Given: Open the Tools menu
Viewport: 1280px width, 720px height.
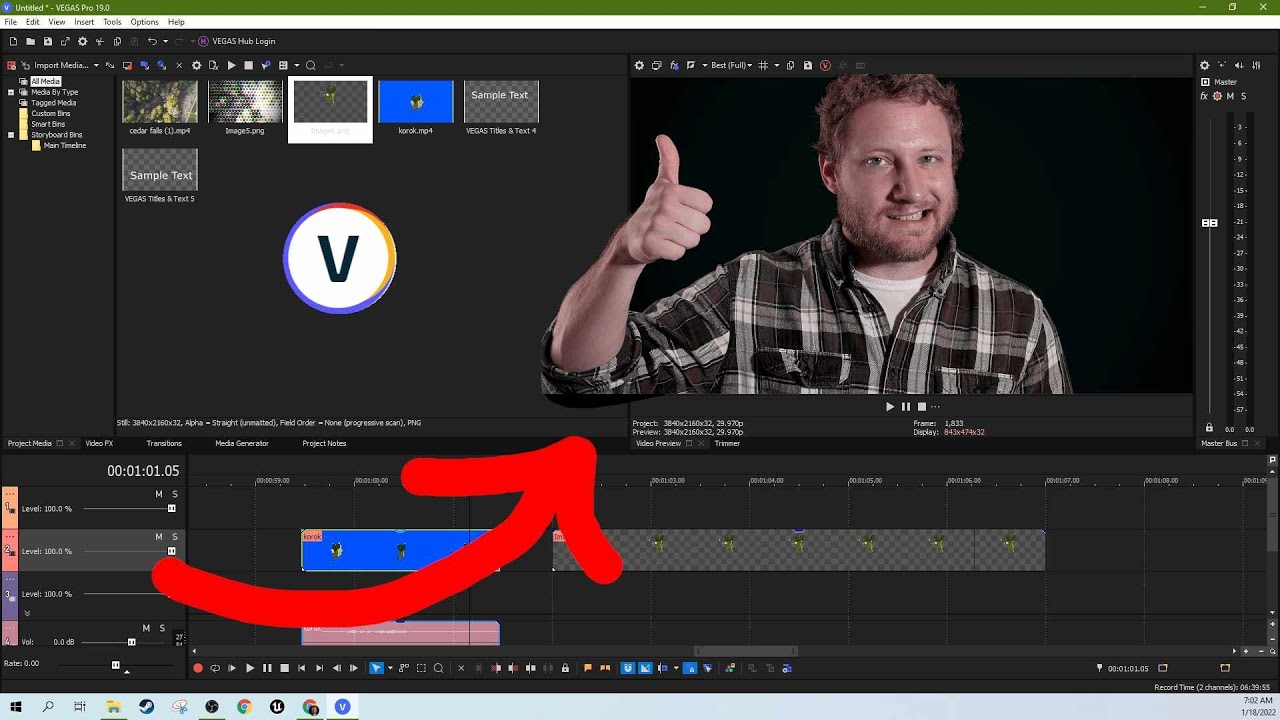Looking at the screenshot, I should [112, 22].
